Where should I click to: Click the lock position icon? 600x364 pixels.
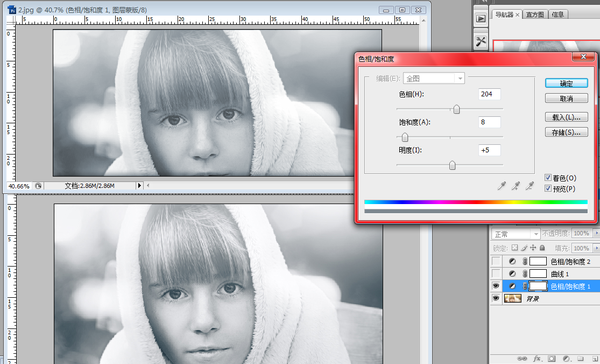pos(533,248)
